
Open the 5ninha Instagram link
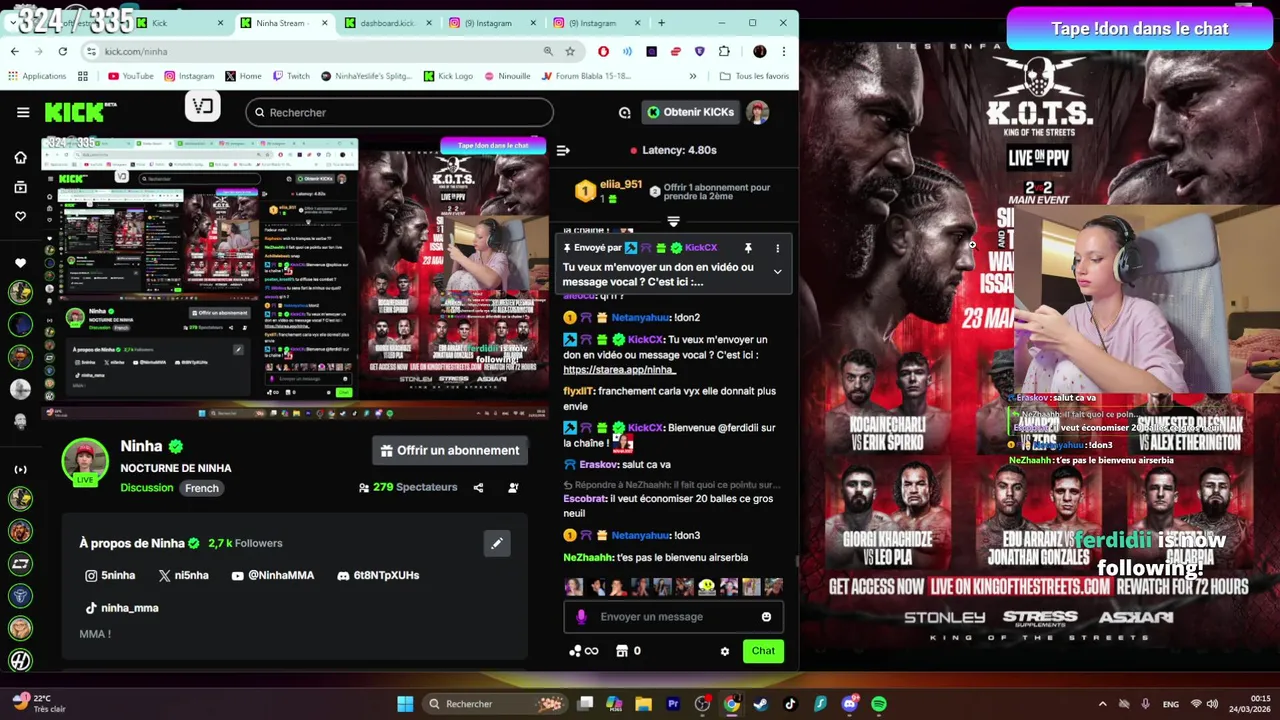(x=110, y=575)
